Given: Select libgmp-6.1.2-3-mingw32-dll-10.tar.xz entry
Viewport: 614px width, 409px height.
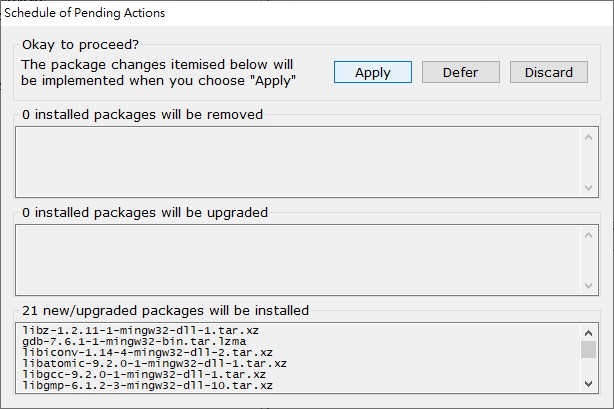Looking at the screenshot, I should coord(147,385).
